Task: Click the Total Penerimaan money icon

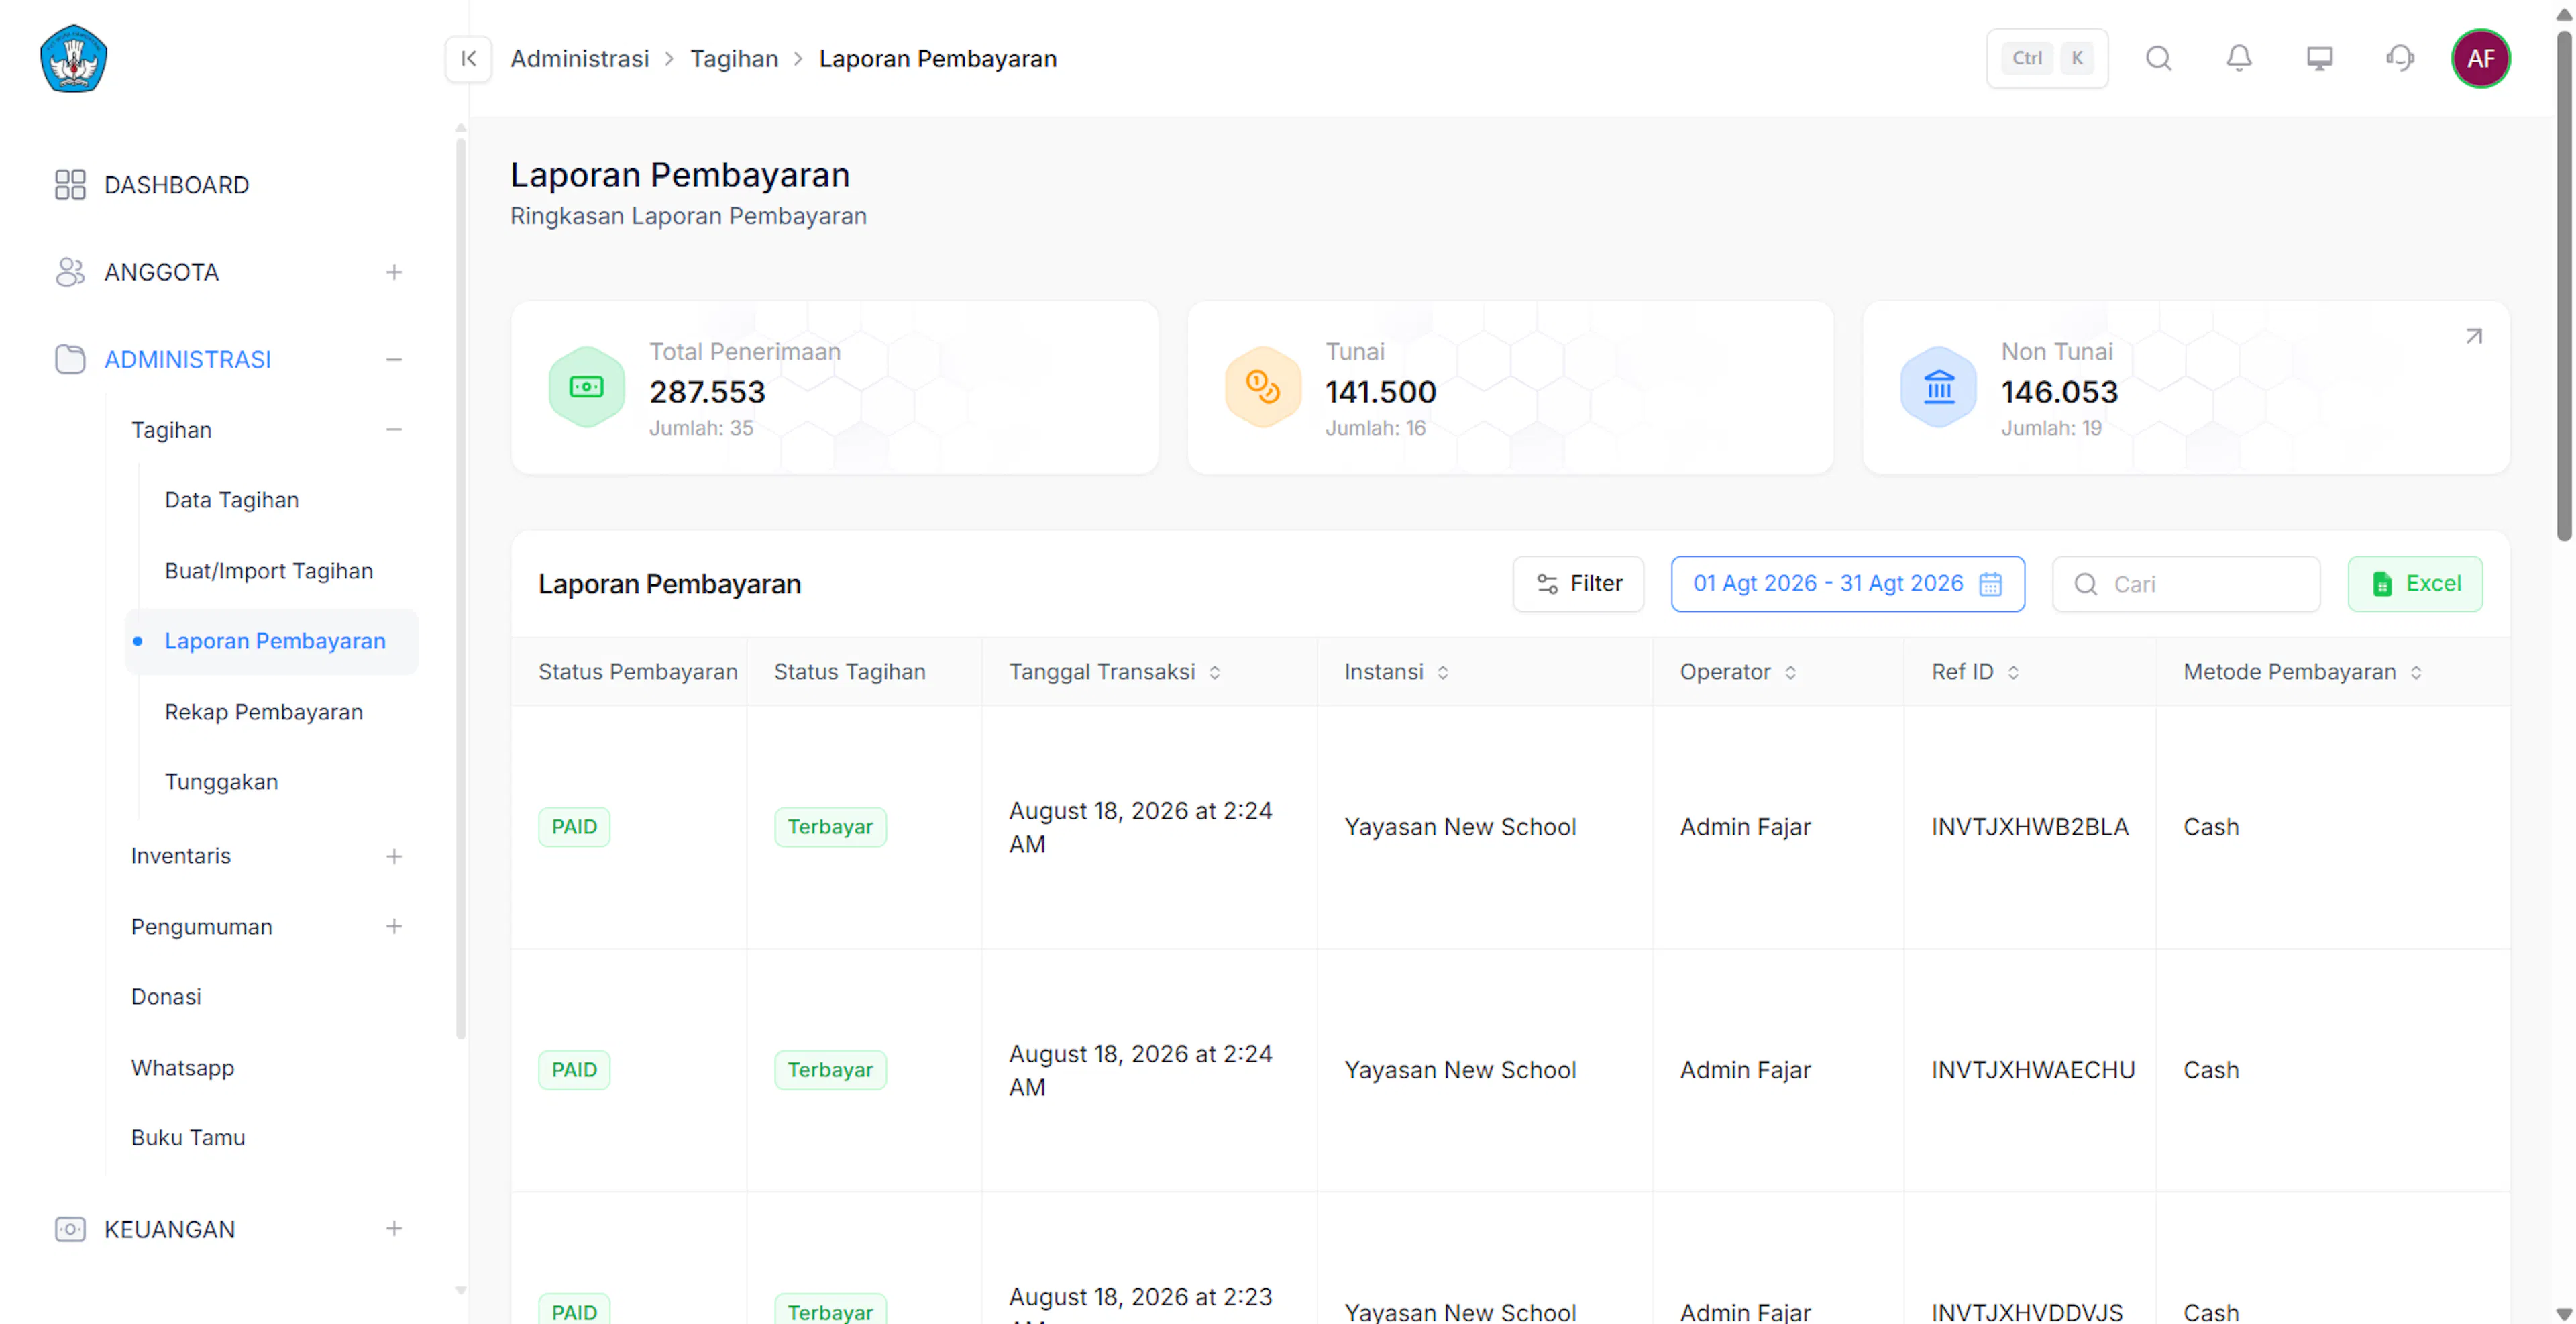Action: coord(587,387)
